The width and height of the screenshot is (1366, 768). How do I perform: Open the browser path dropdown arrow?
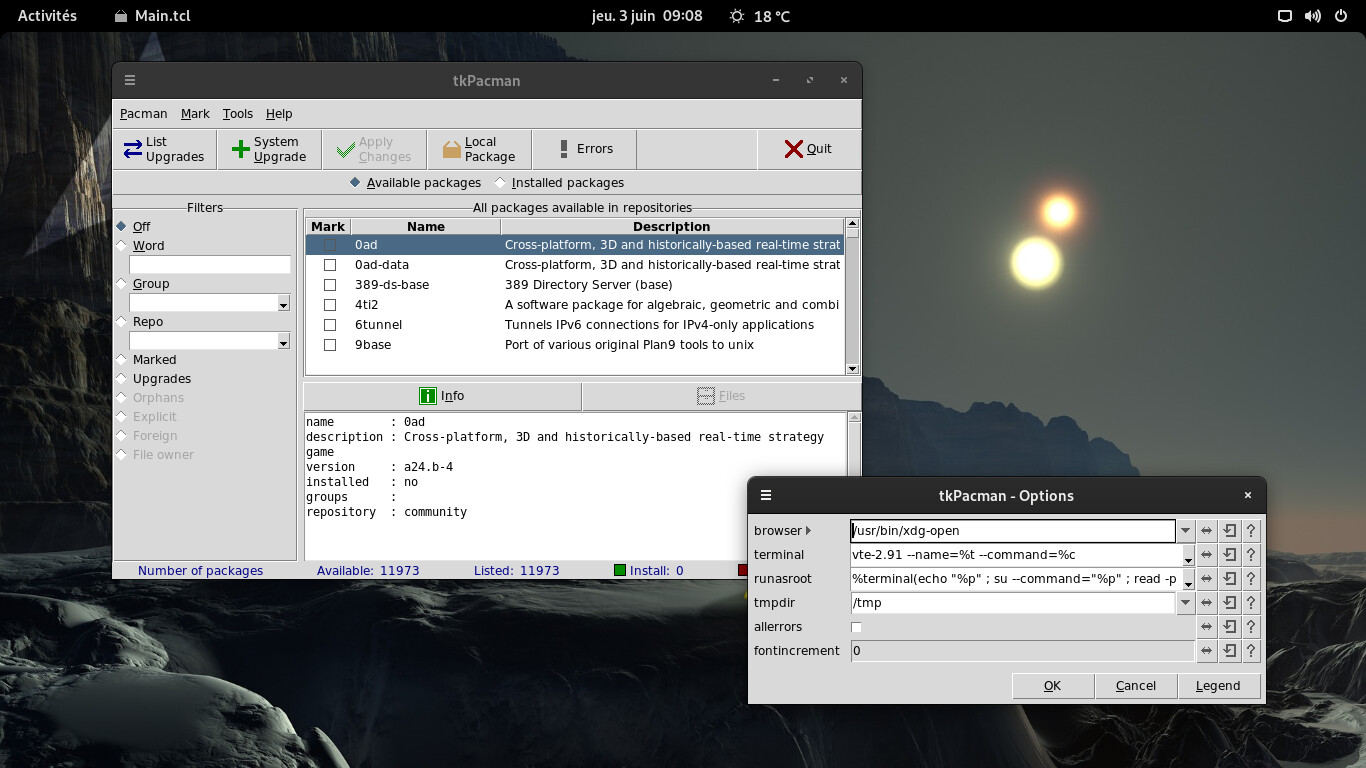click(x=1186, y=531)
